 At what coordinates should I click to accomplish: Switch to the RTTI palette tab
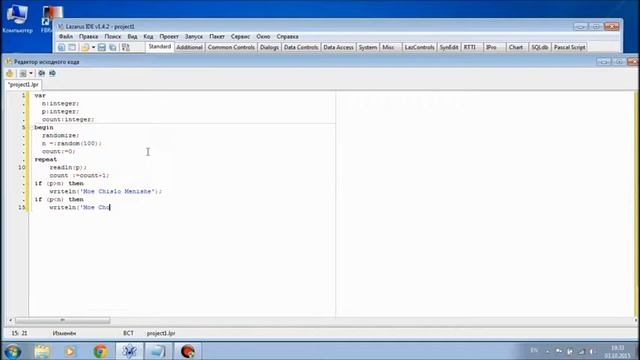470,47
